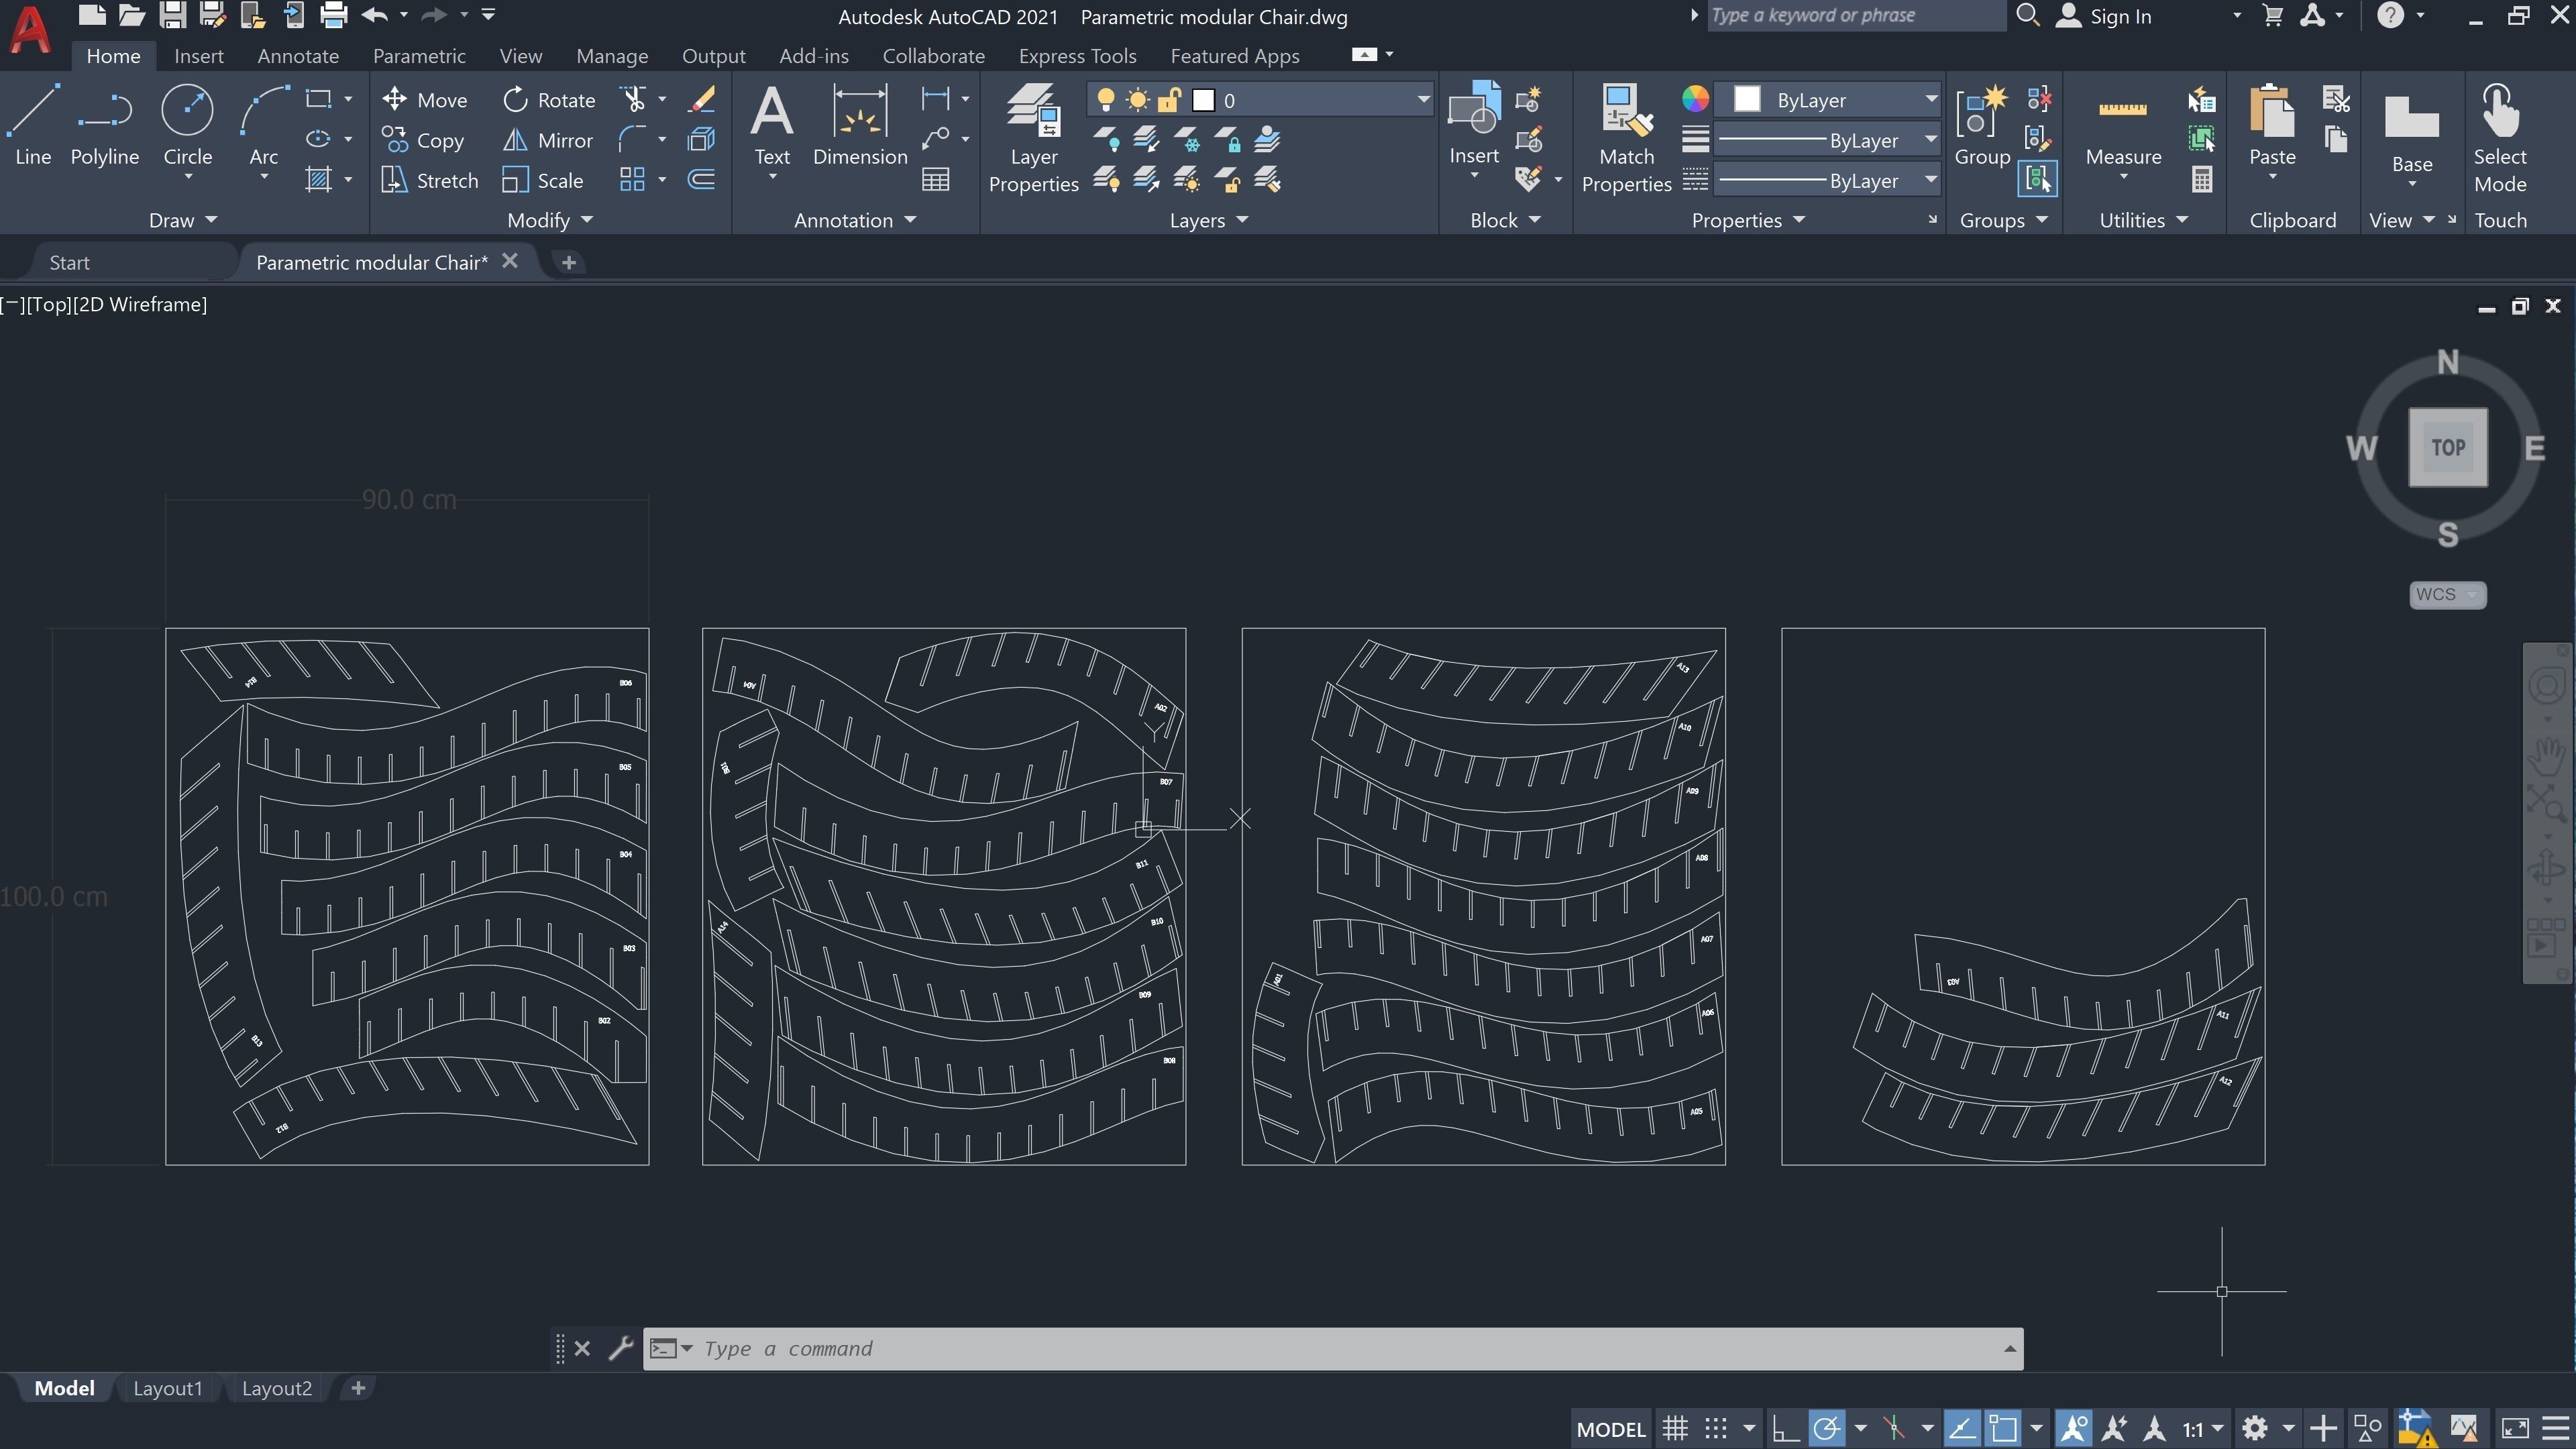Image resolution: width=2576 pixels, height=1449 pixels.
Task: Expand the Draw panel
Action: coord(183,220)
